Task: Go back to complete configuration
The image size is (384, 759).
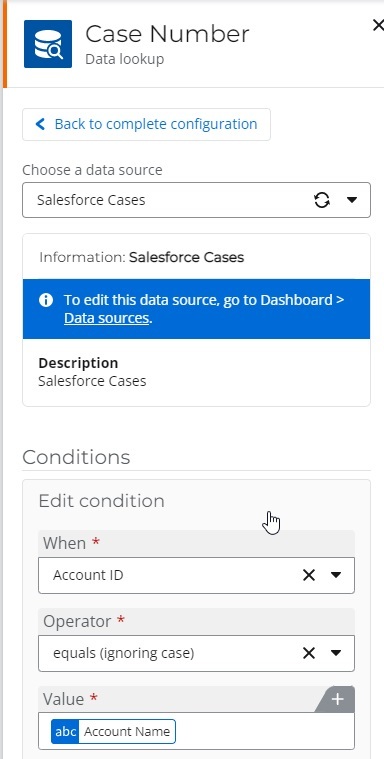Action: pyautogui.click(x=146, y=124)
